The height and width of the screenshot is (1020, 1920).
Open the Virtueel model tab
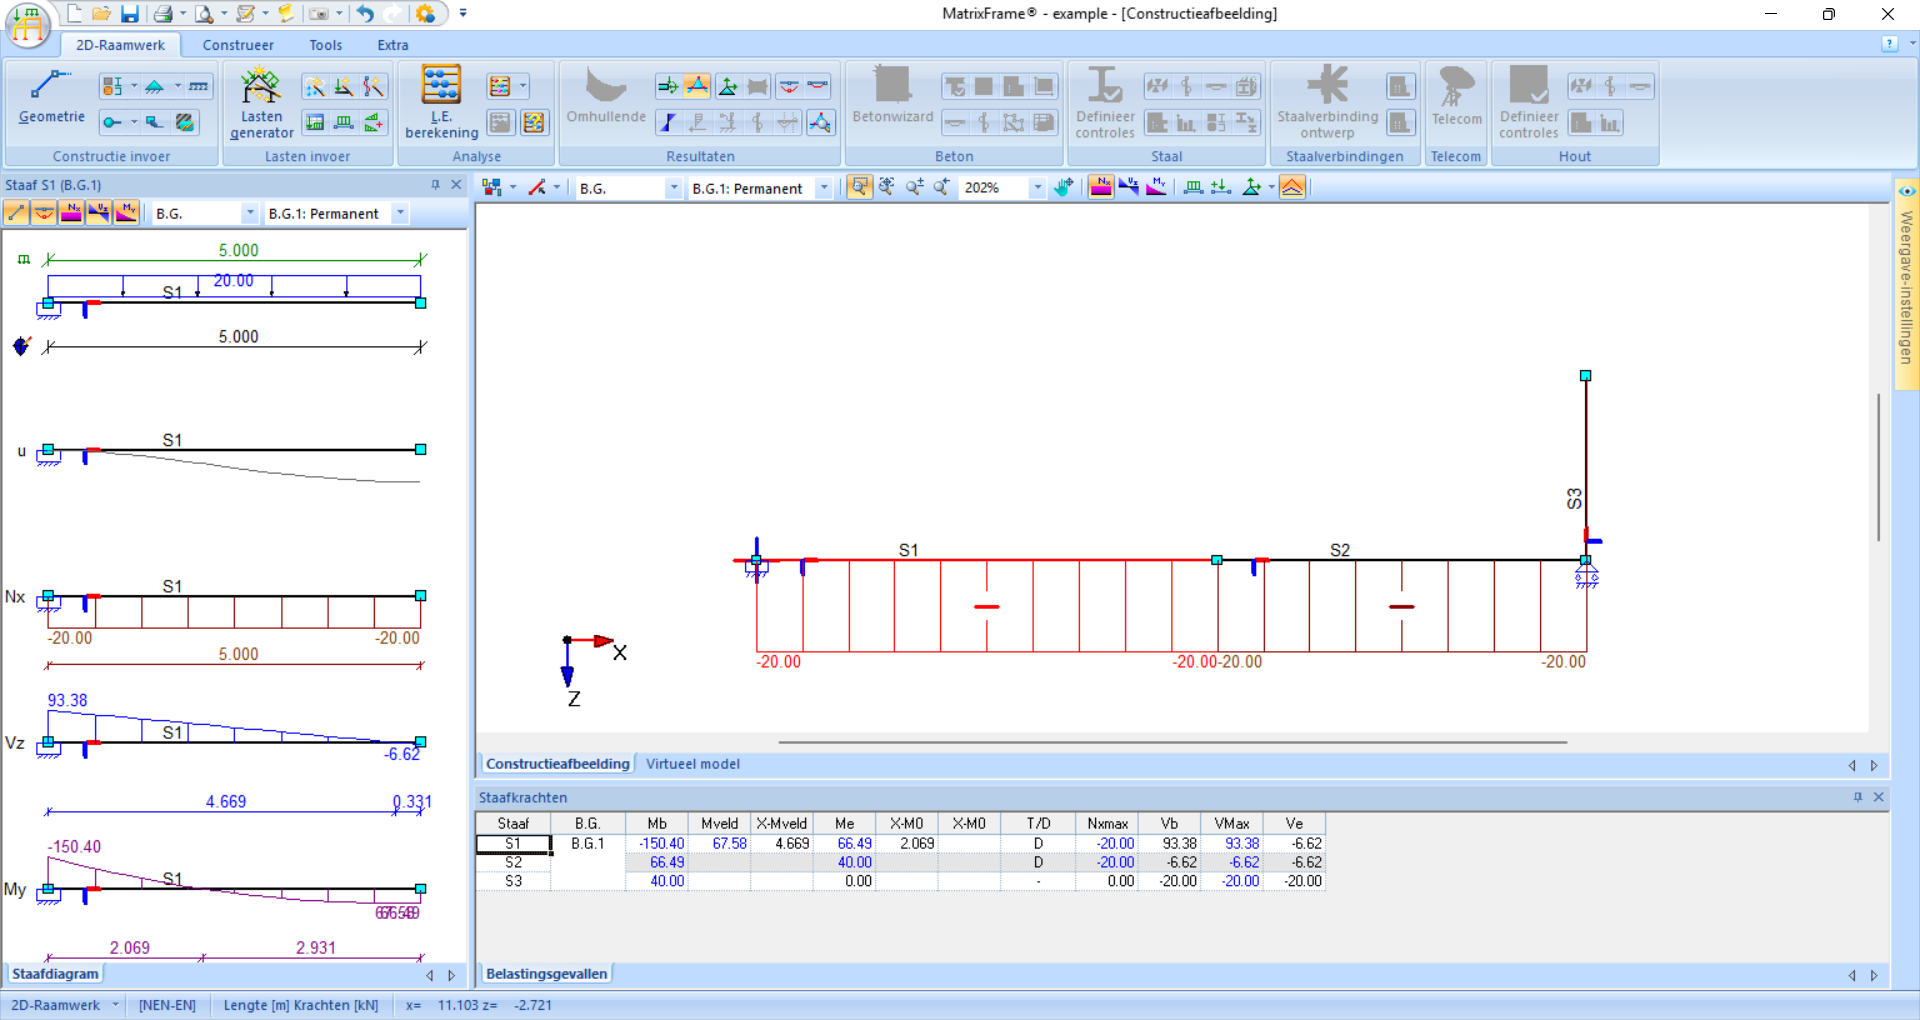coord(692,764)
